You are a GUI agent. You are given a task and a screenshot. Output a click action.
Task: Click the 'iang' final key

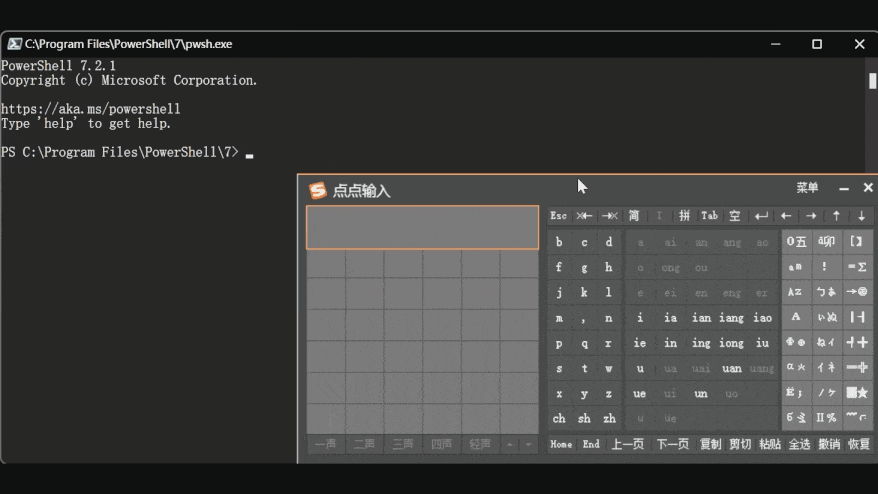click(731, 318)
